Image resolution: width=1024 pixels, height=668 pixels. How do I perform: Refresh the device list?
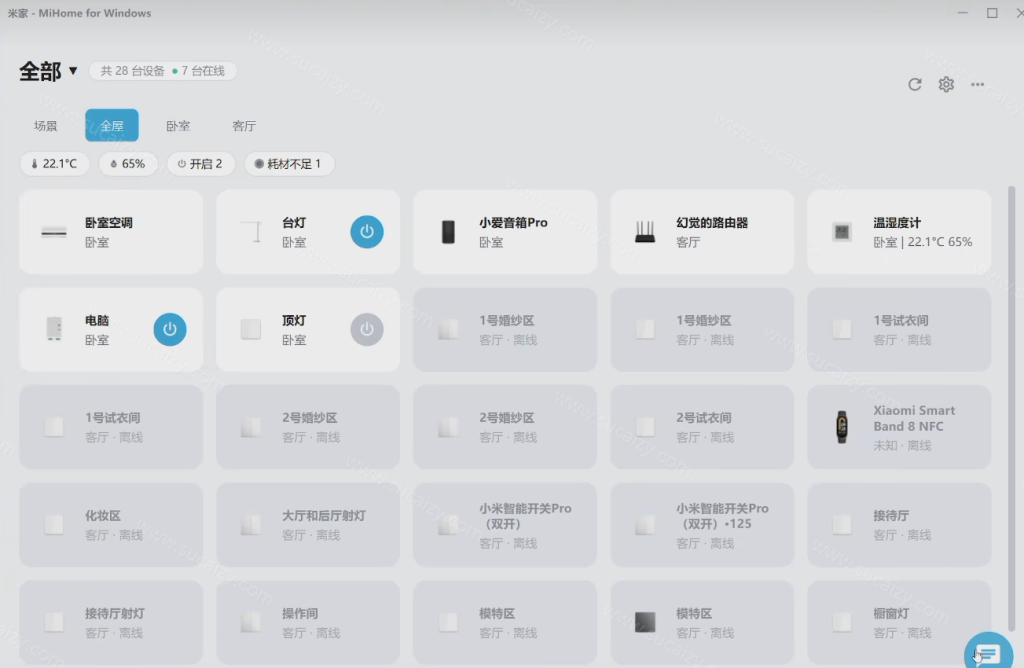click(x=914, y=84)
